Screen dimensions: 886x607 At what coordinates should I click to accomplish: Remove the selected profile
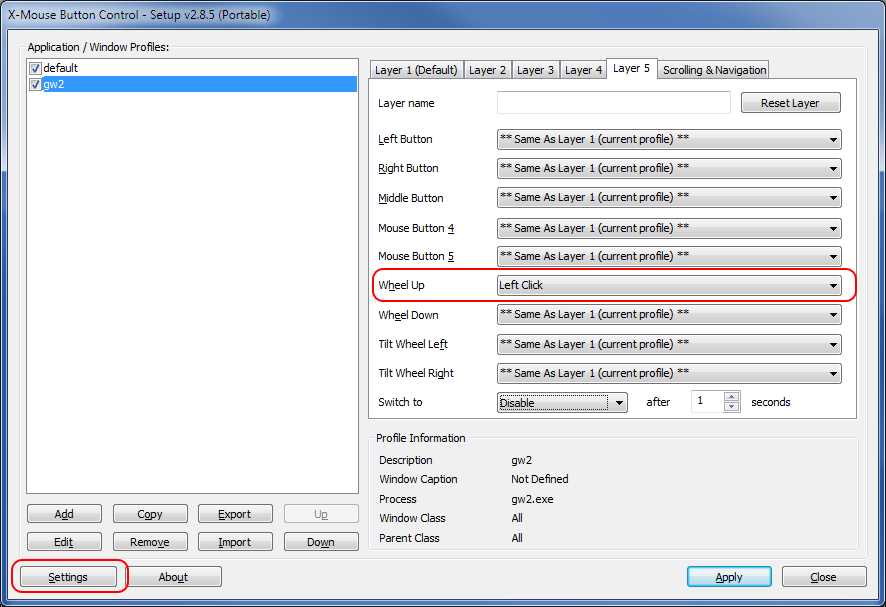149,542
